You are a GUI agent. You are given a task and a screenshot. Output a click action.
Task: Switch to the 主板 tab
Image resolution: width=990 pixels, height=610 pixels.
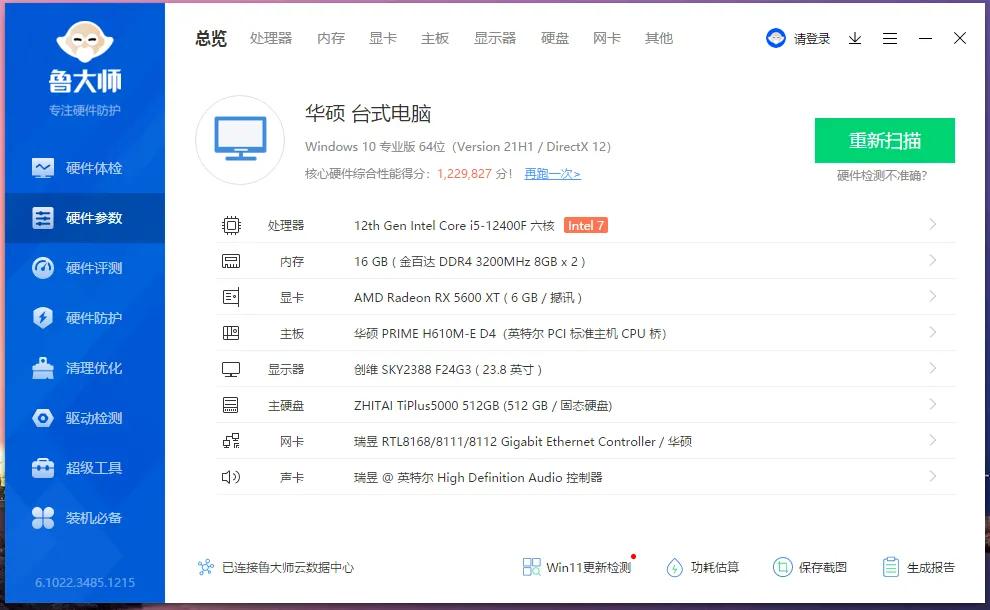pyautogui.click(x=435, y=38)
